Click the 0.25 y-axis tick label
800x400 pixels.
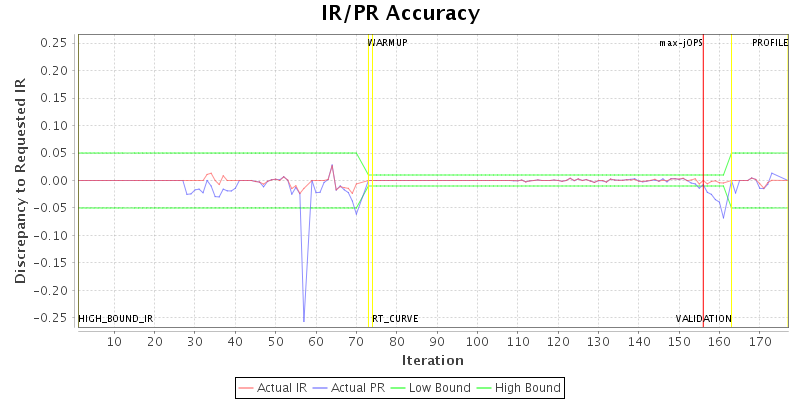pos(54,43)
